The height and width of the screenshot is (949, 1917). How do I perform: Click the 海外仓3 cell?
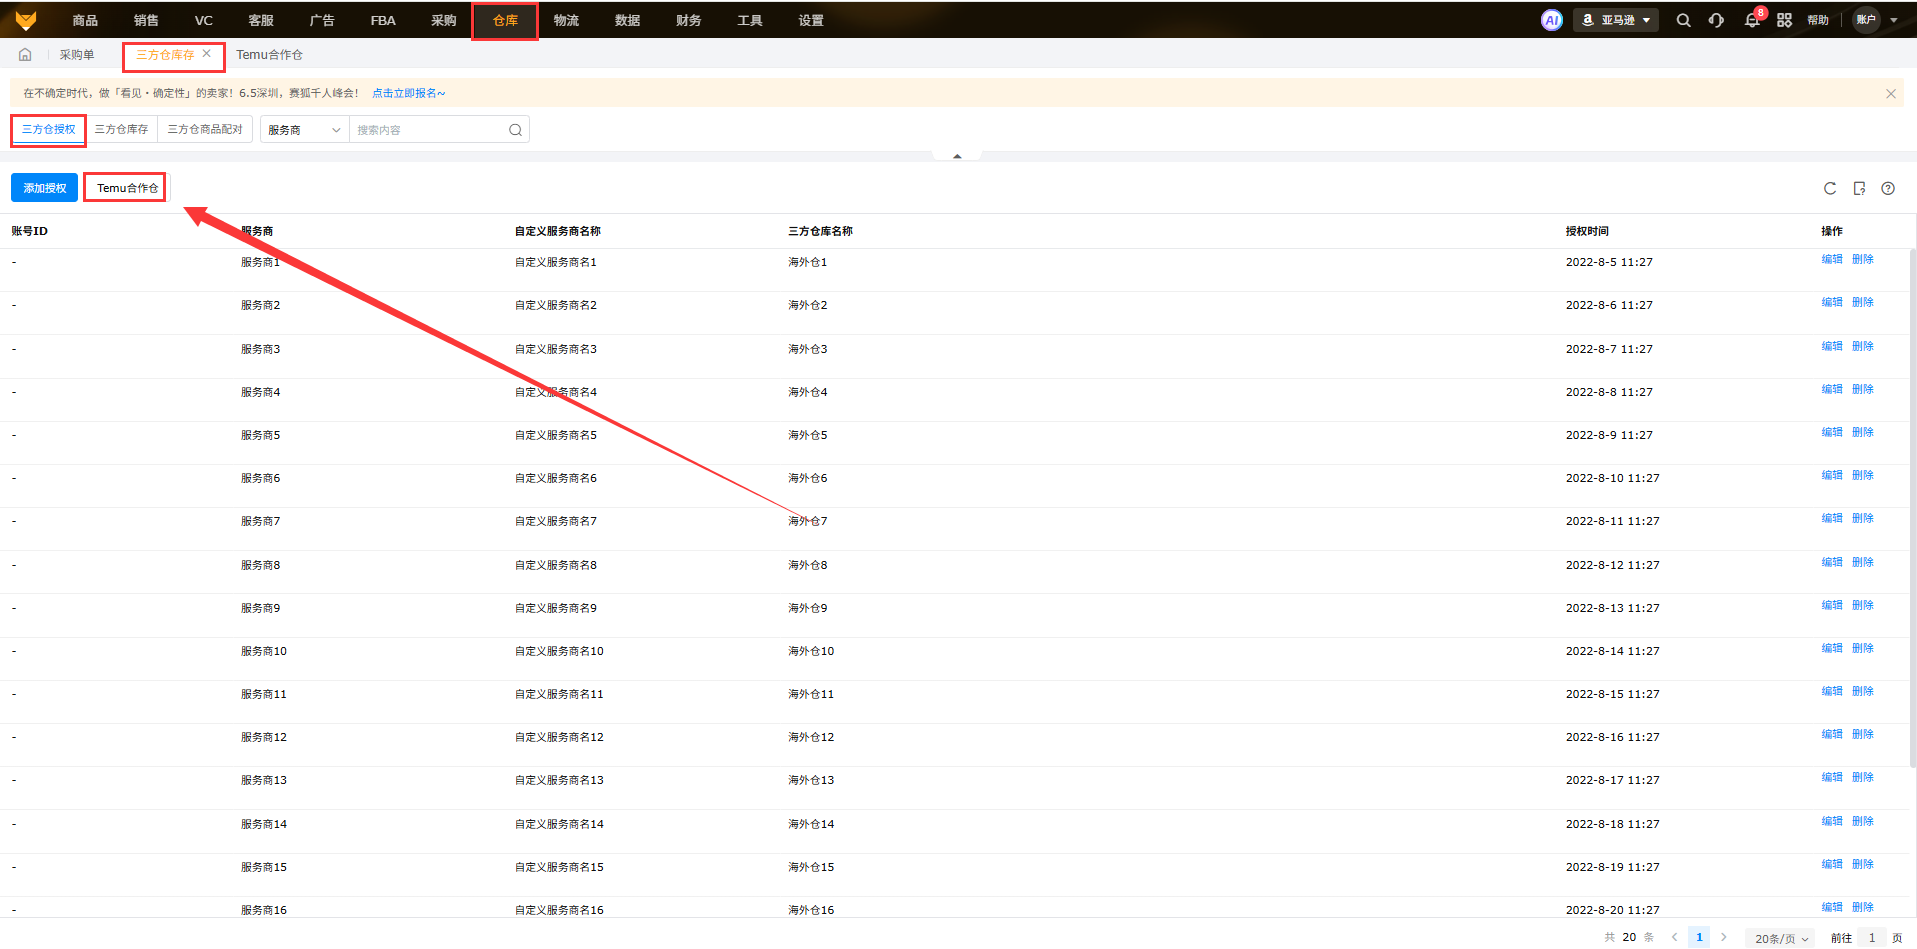(808, 349)
